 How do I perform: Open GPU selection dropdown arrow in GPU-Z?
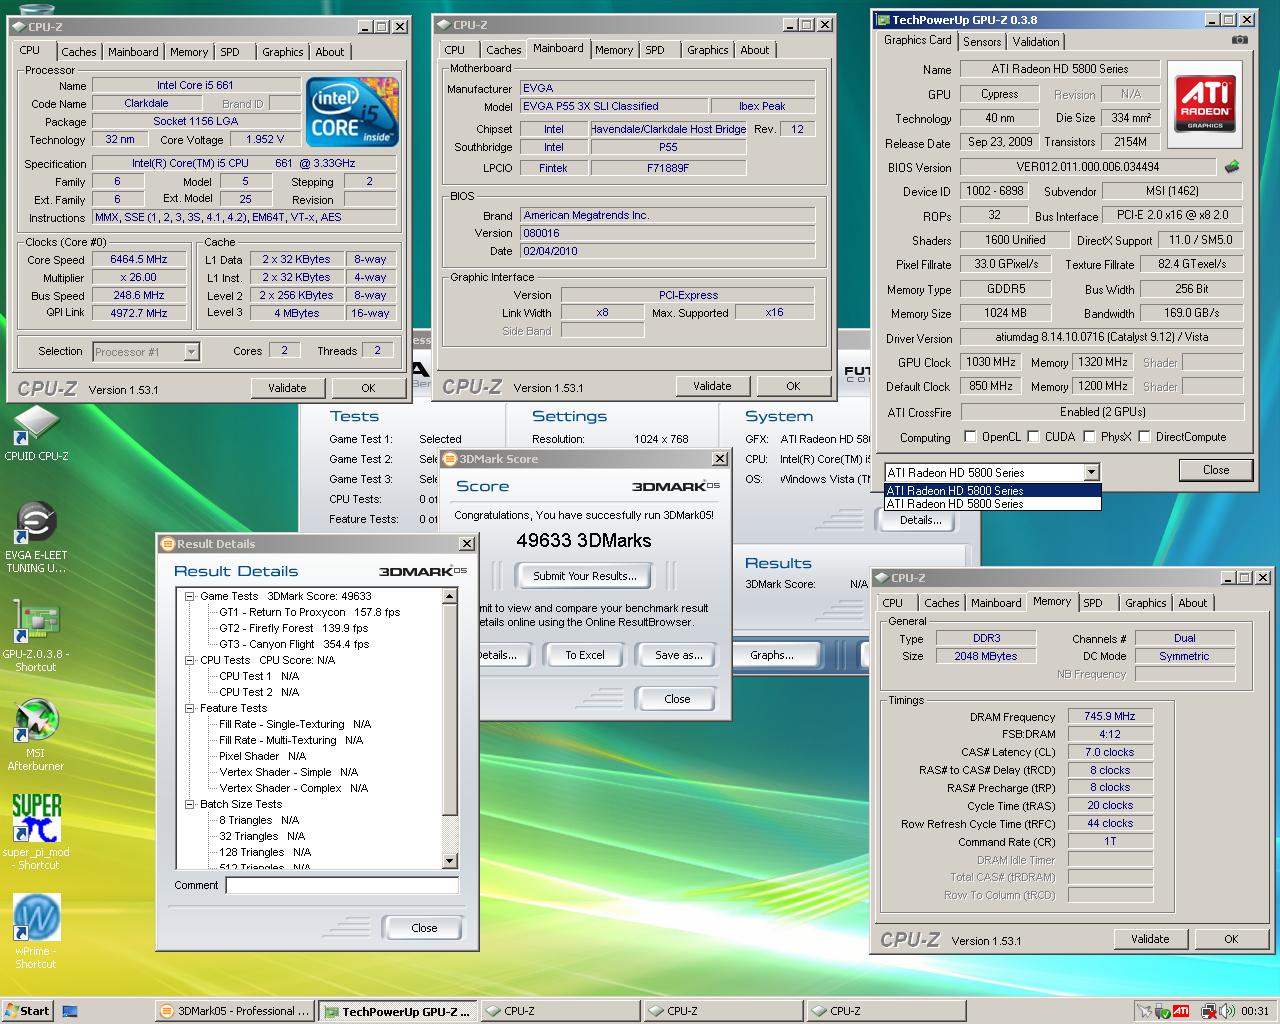point(1091,472)
